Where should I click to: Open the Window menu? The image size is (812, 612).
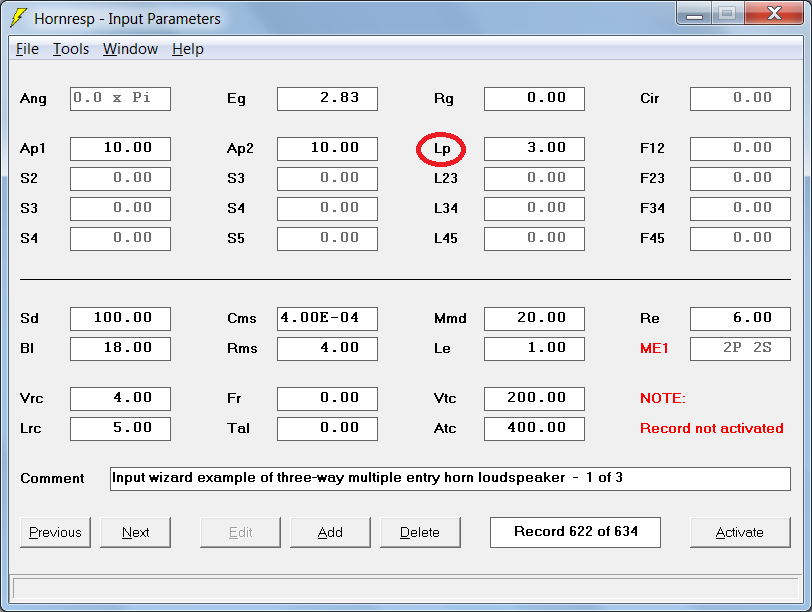click(x=130, y=49)
